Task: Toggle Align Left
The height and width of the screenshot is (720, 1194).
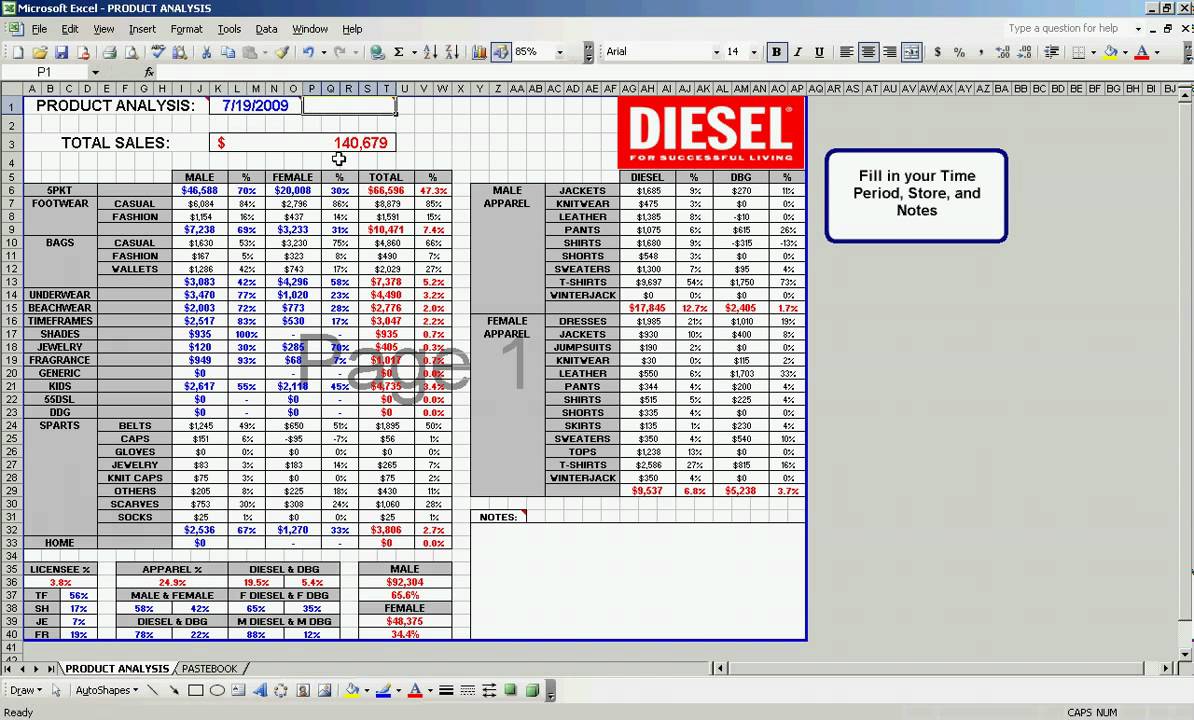Action: click(846, 52)
